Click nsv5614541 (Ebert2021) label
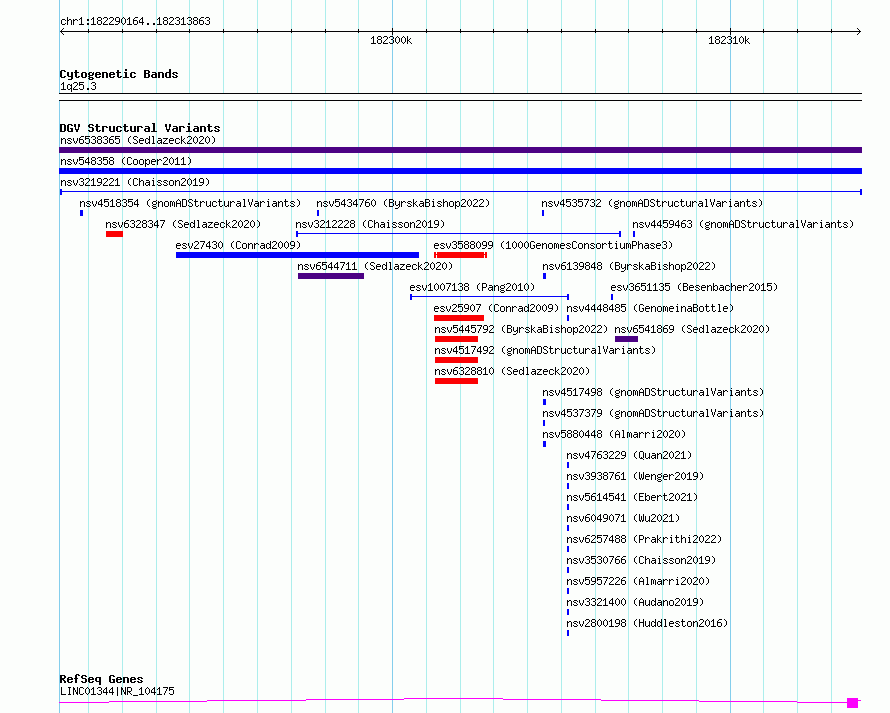The width and height of the screenshot is (890, 713). pos(632,497)
